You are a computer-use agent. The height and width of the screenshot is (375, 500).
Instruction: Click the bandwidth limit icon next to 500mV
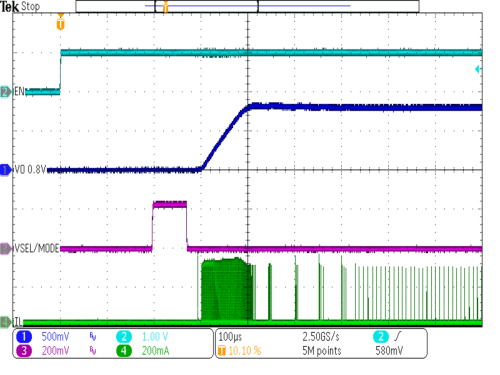tap(93, 337)
